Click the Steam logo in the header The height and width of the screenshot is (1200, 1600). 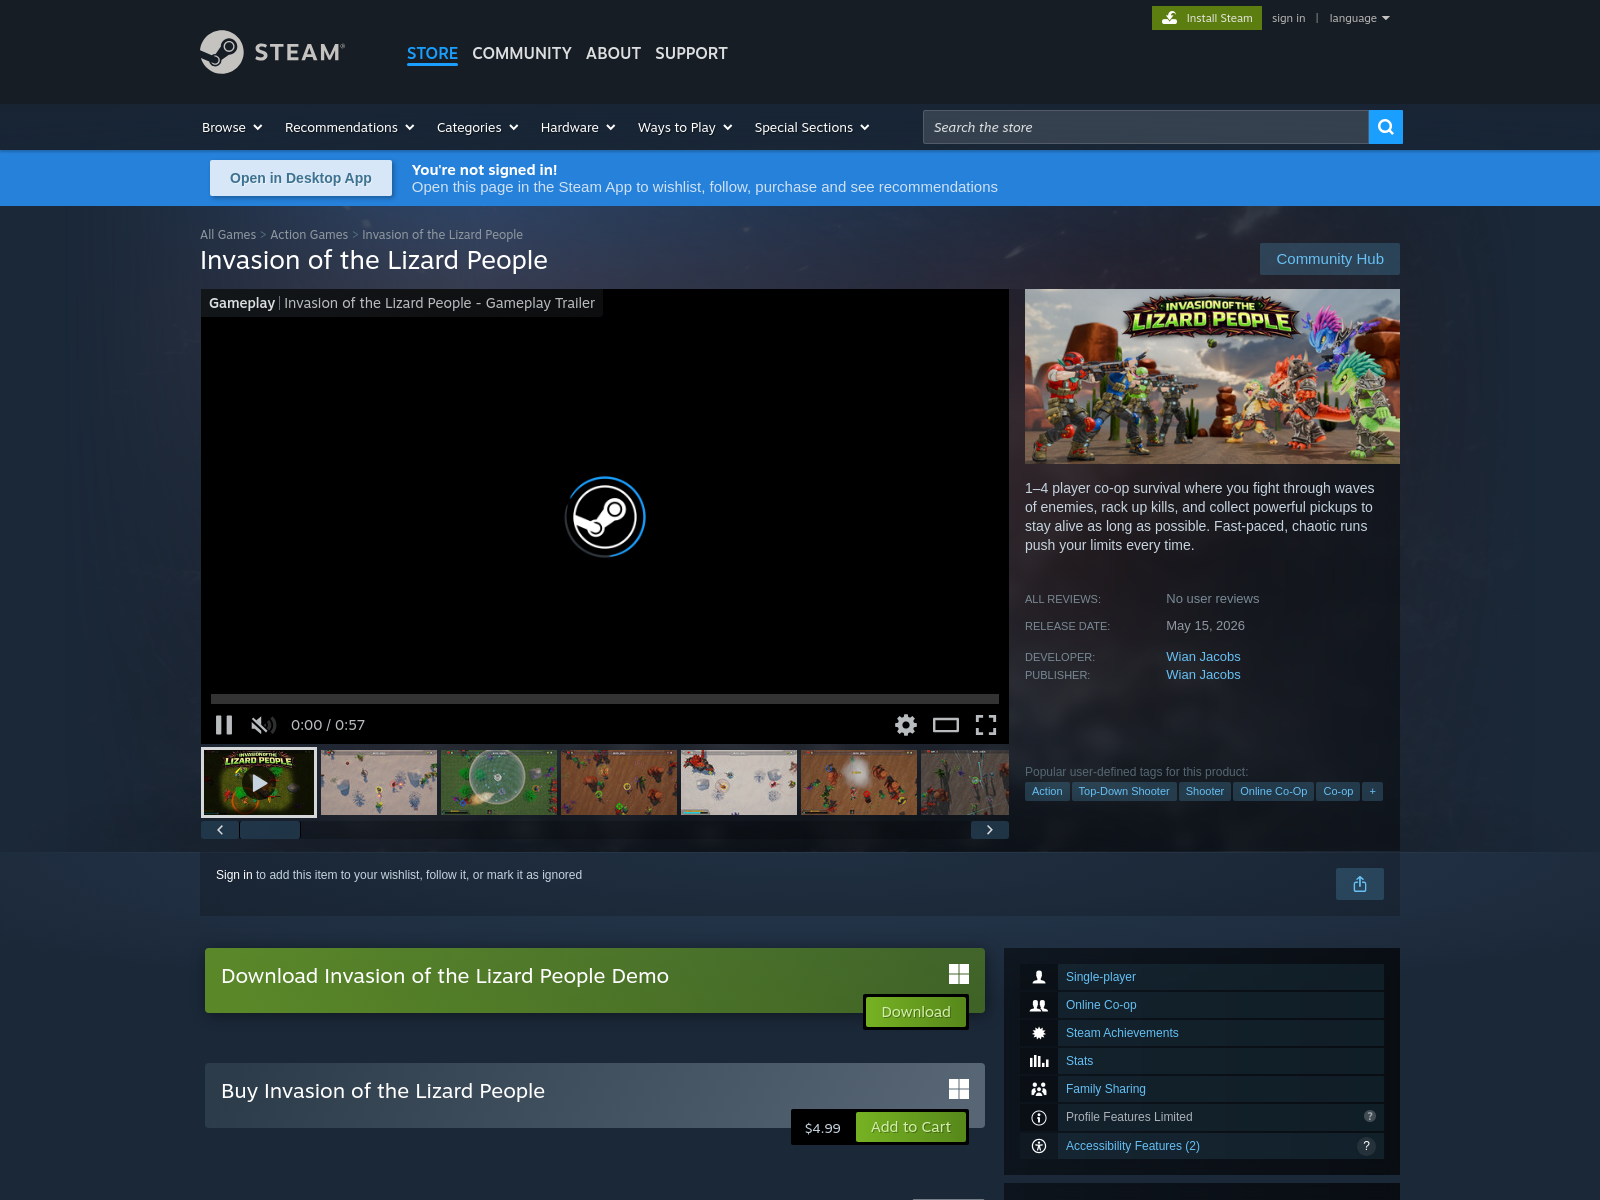tap(273, 52)
